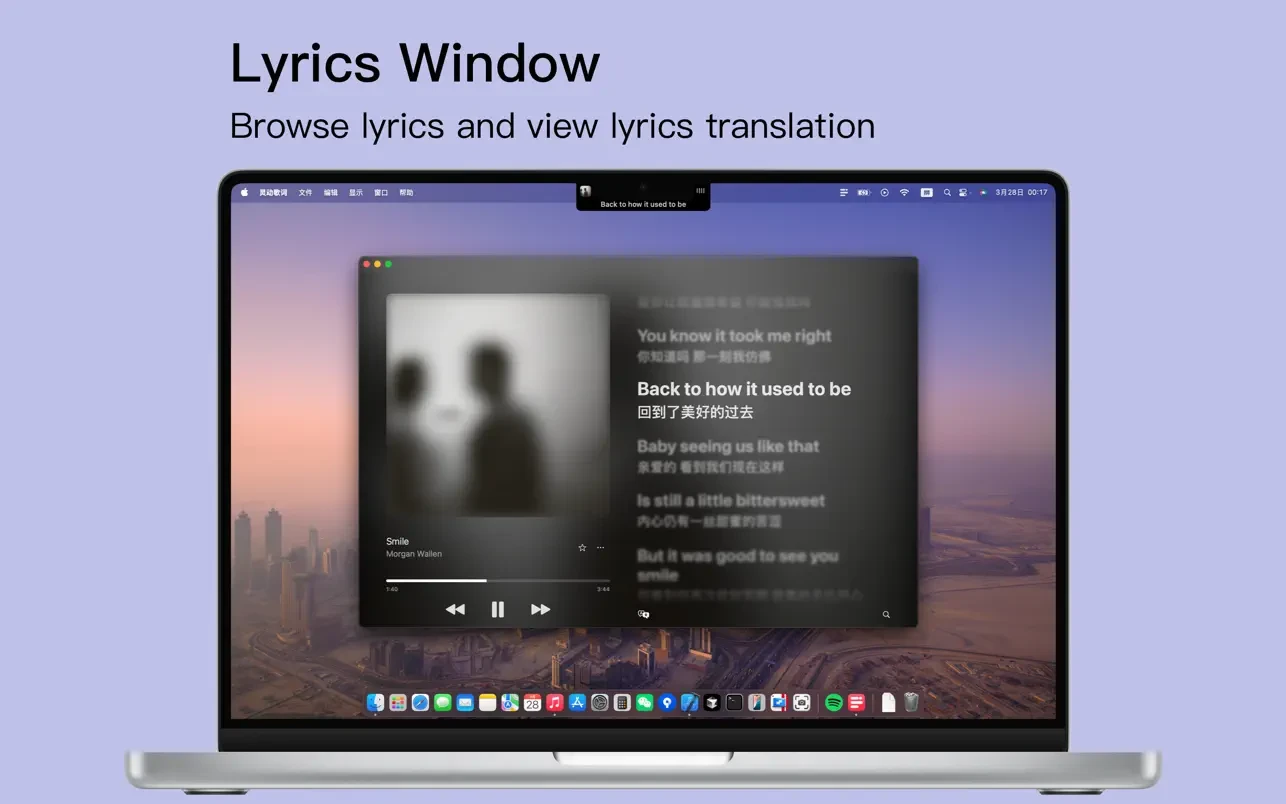The height and width of the screenshot is (804, 1286).
Task: Click the song progress bar
Action: coord(497,580)
